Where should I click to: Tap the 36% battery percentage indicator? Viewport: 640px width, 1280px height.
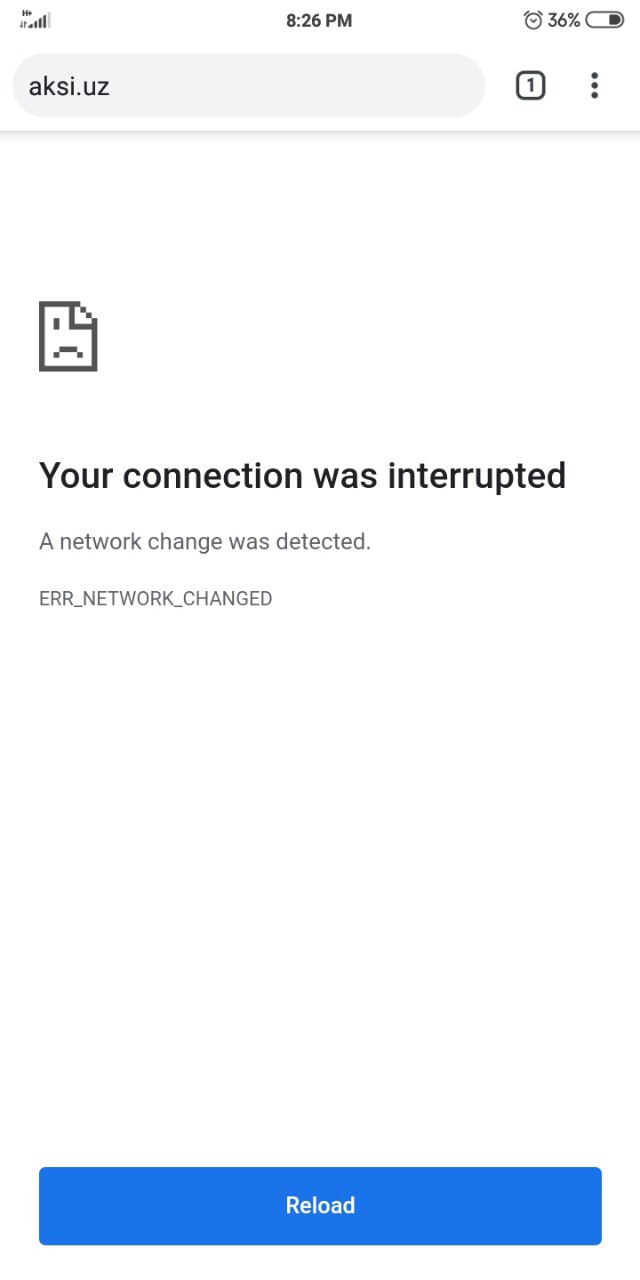point(564,20)
